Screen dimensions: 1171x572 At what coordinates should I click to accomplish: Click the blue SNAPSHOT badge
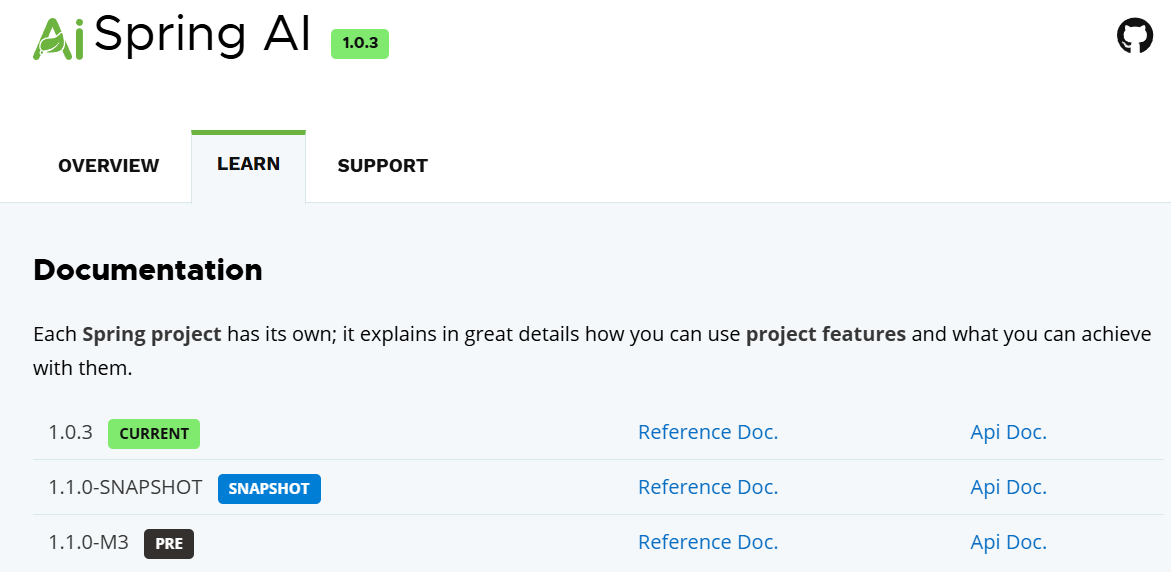pyautogui.click(x=269, y=489)
